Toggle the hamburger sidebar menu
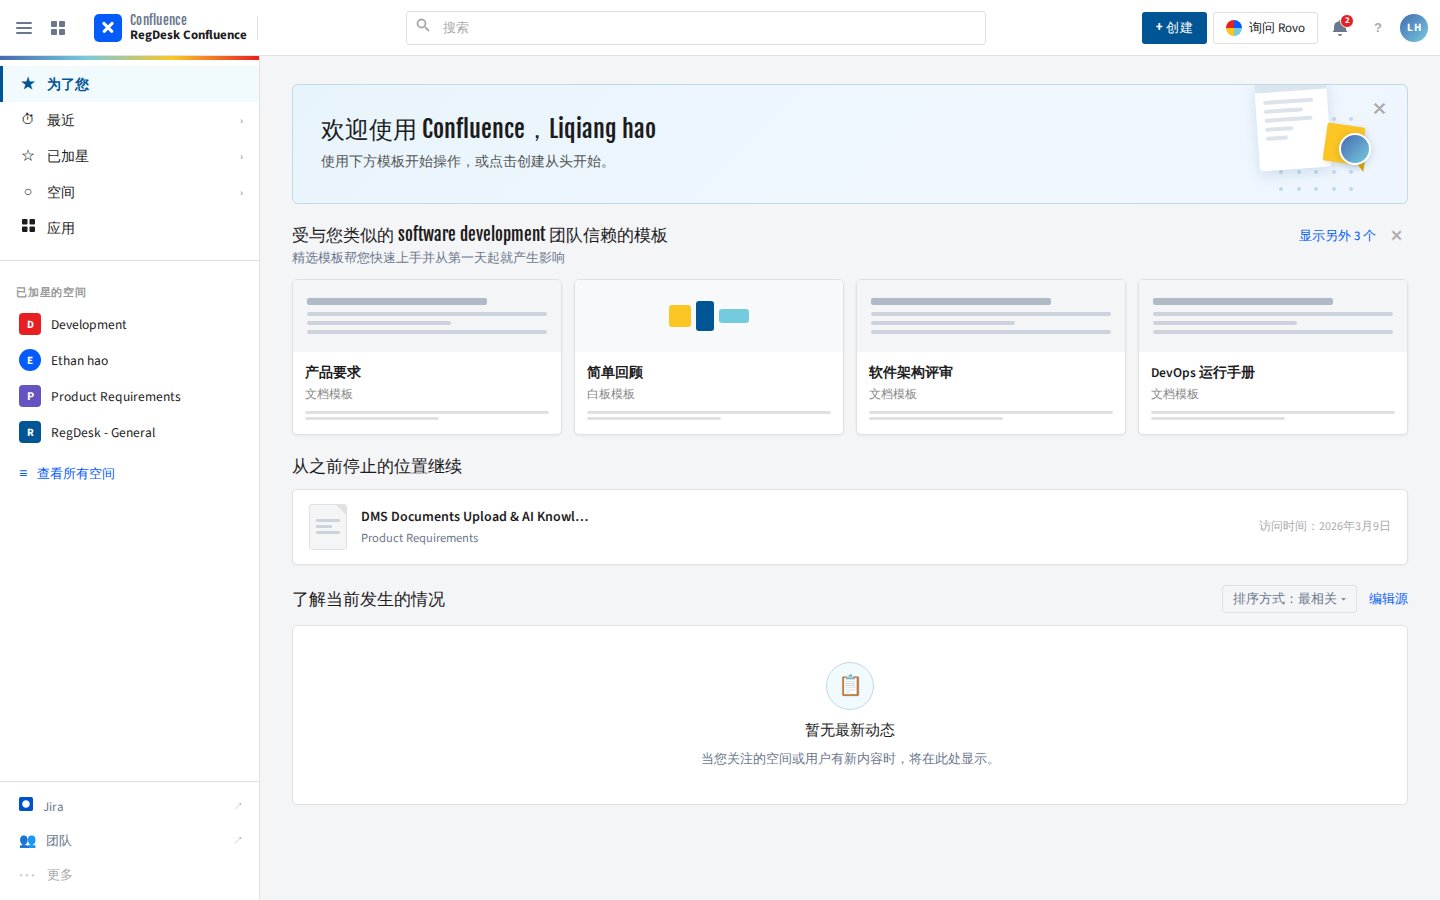 (x=24, y=28)
